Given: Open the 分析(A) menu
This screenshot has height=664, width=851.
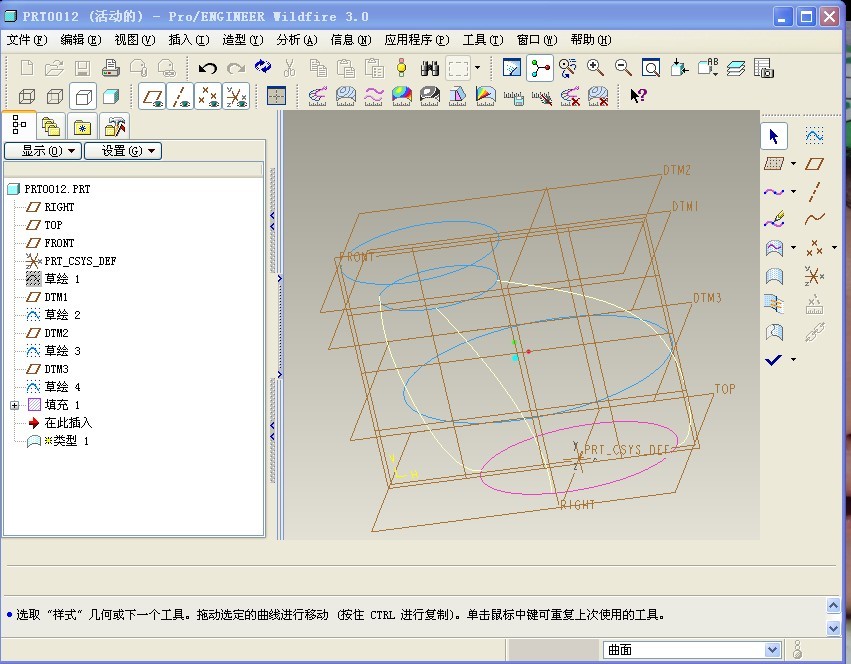Looking at the screenshot, I should click(297, 40).
